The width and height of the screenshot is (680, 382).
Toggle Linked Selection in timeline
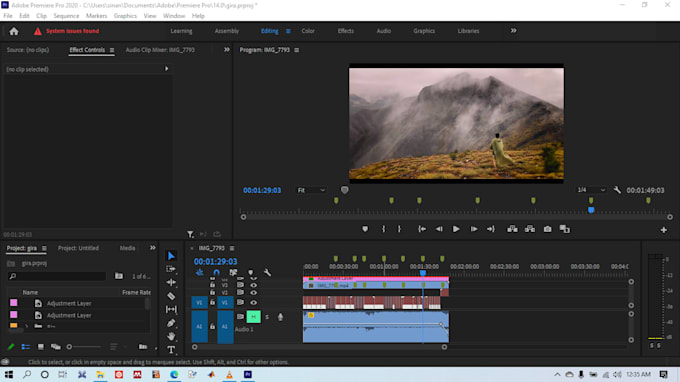(x=233, y=273)
